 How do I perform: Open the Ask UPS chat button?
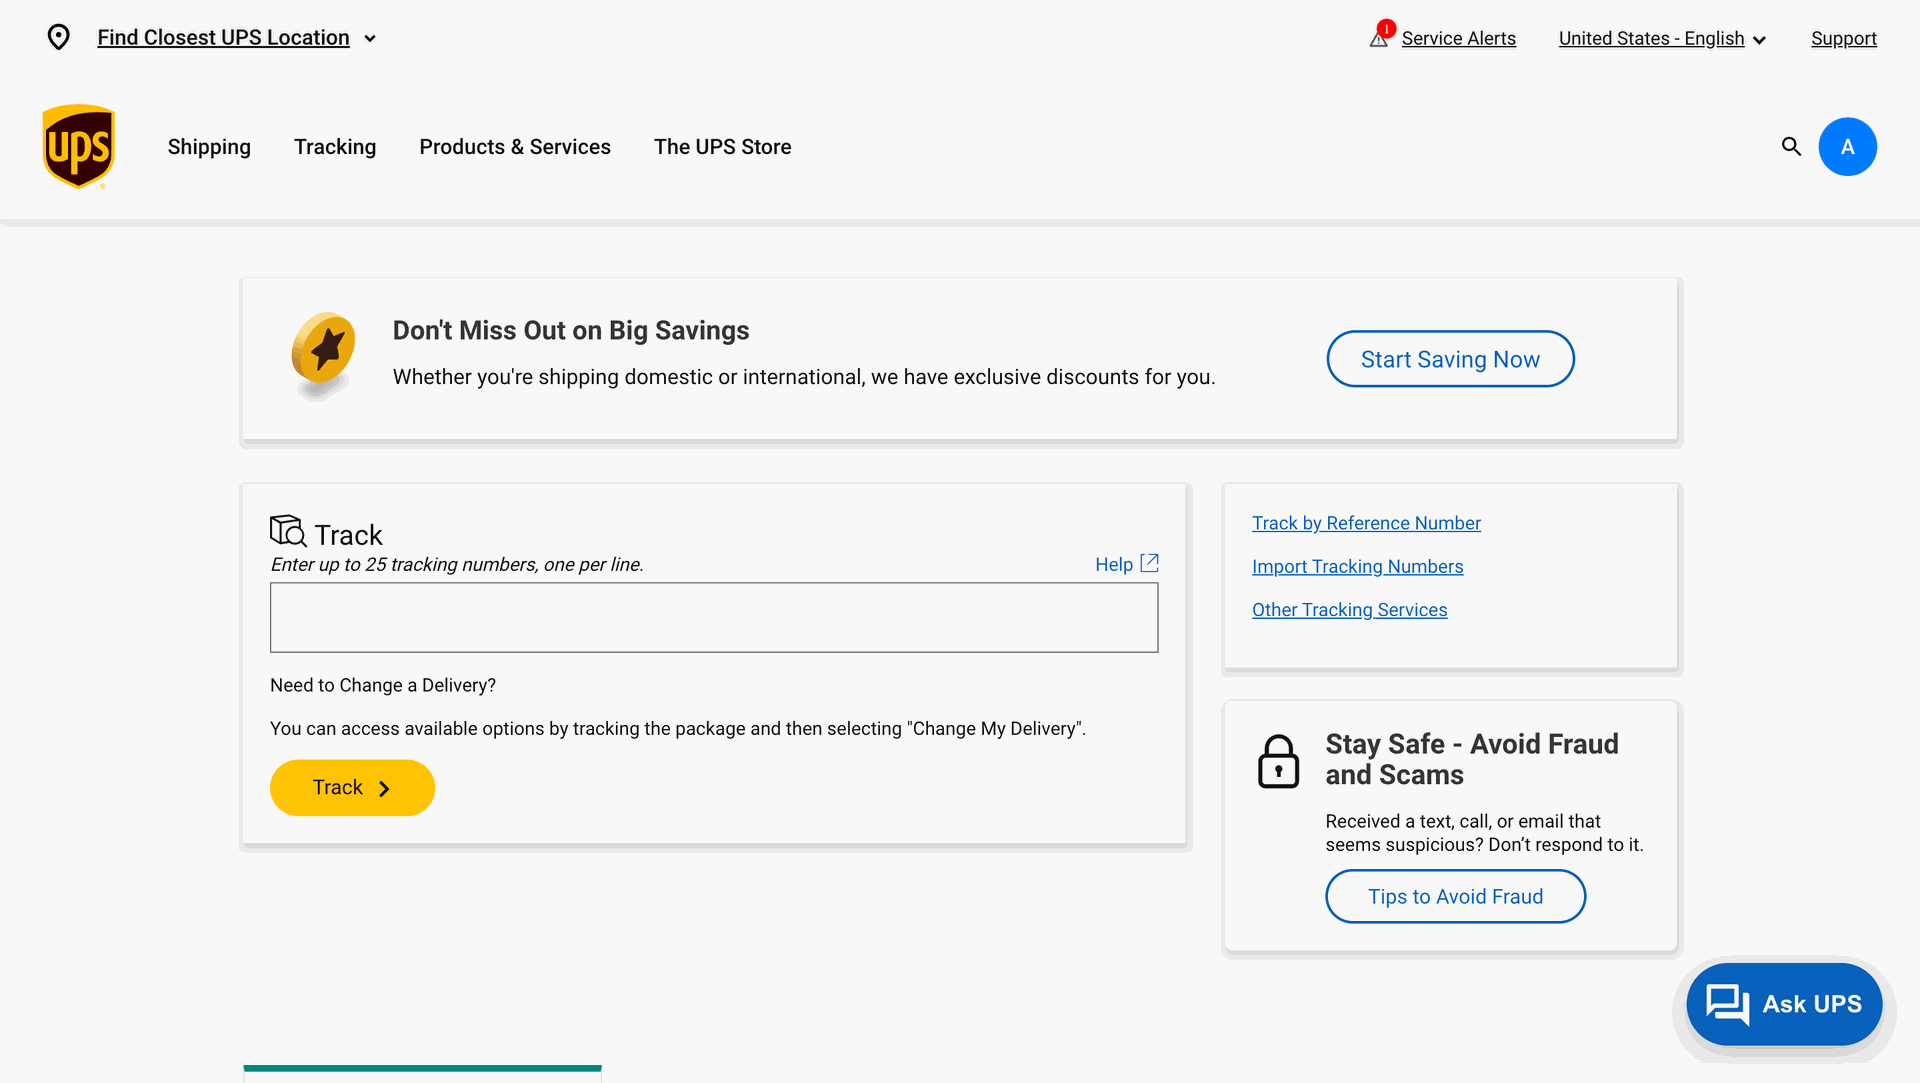pos(1784,1003)
